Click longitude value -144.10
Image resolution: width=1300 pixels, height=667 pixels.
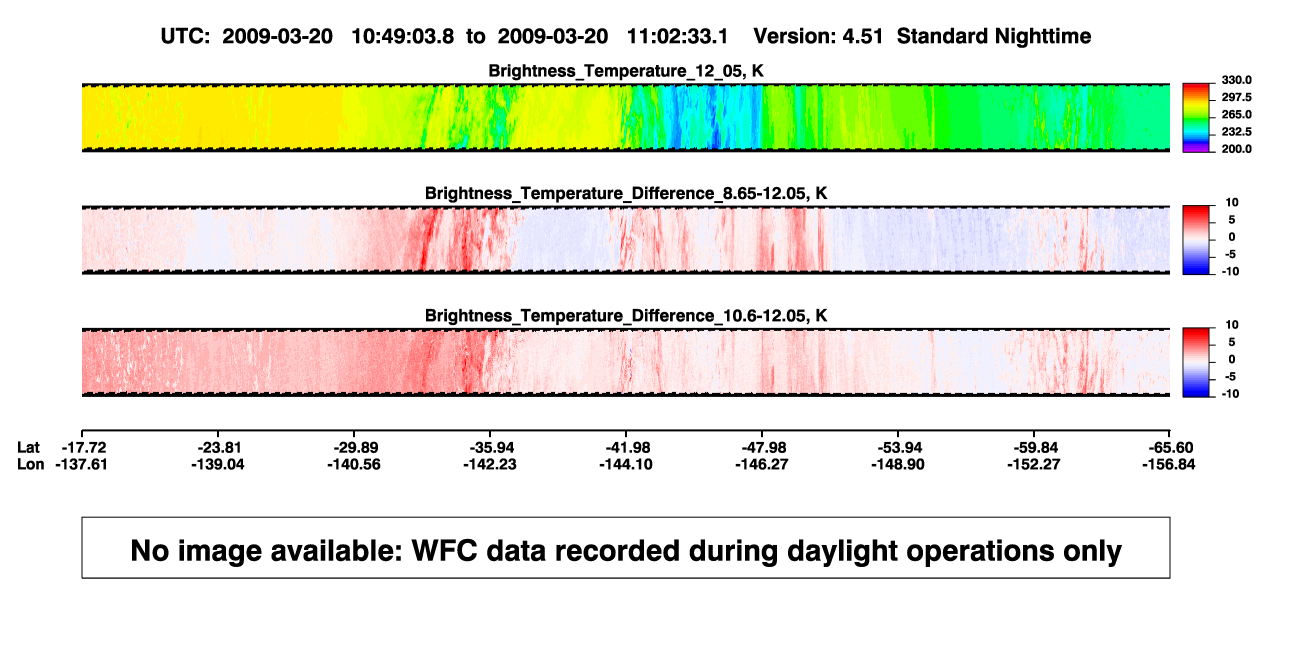626,464
